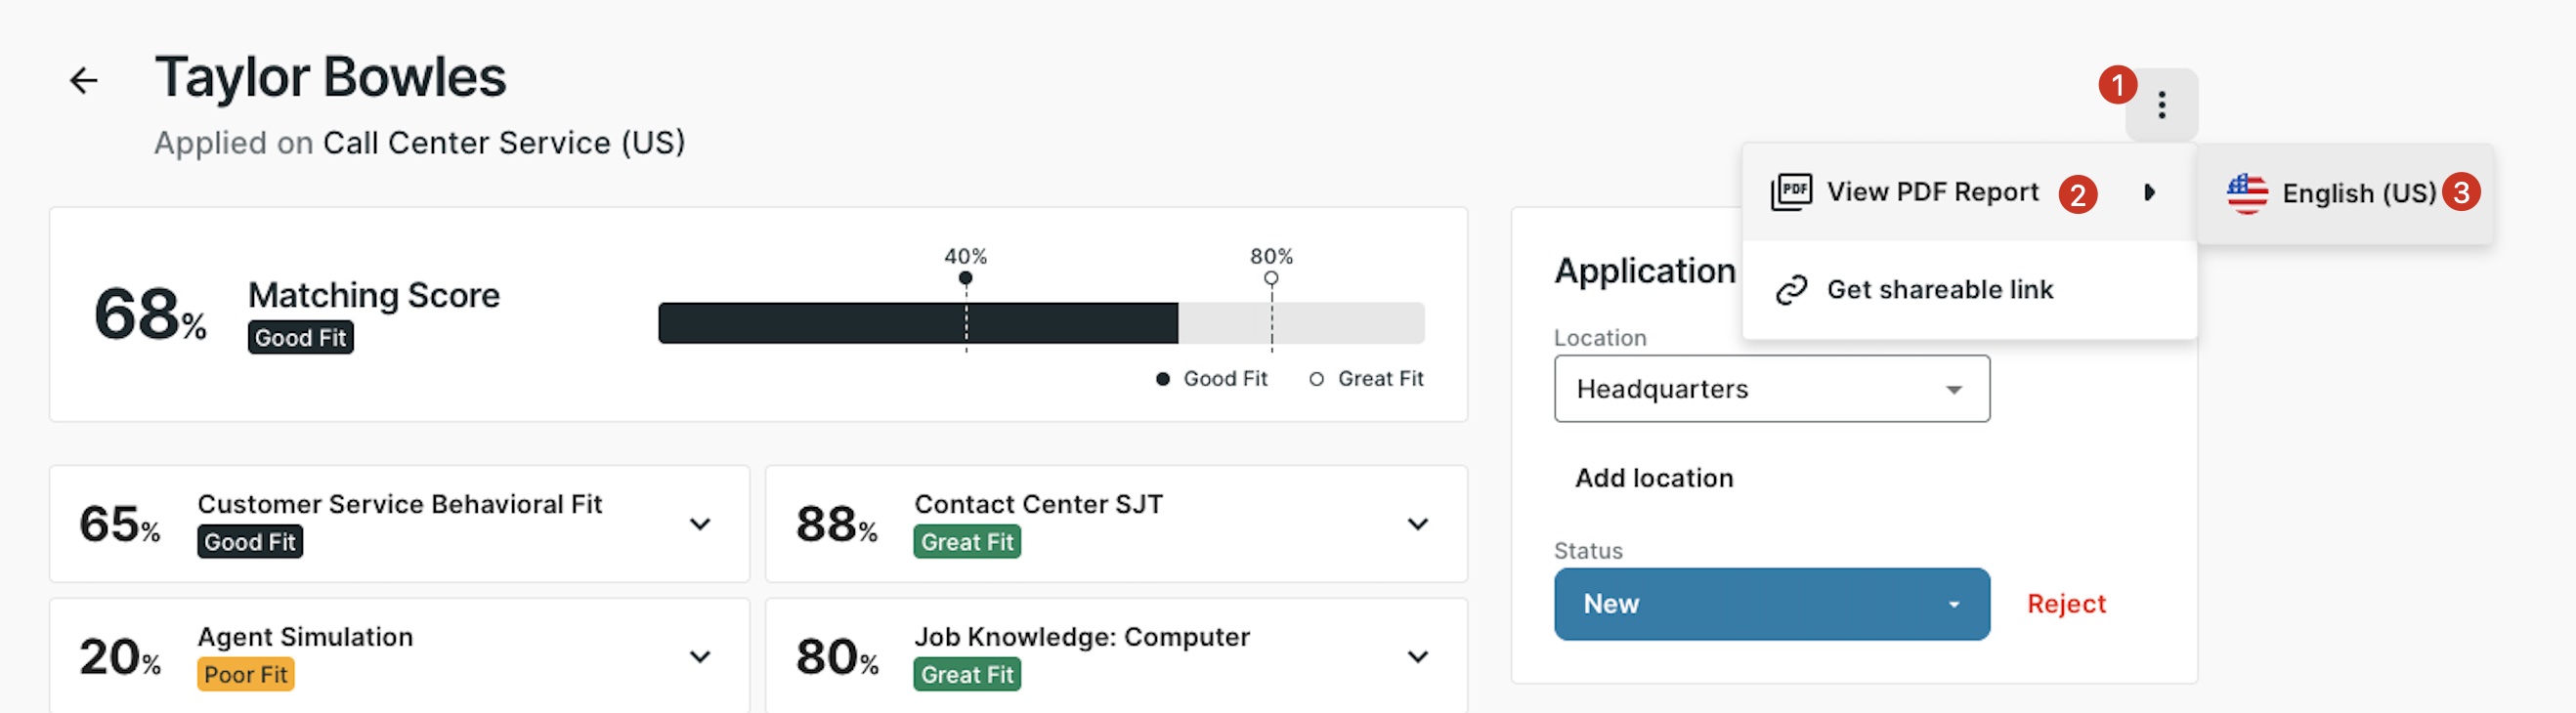Open the three-dot options menu
Viewport: 2576px width, 713px height.
tap(2161, 105)
